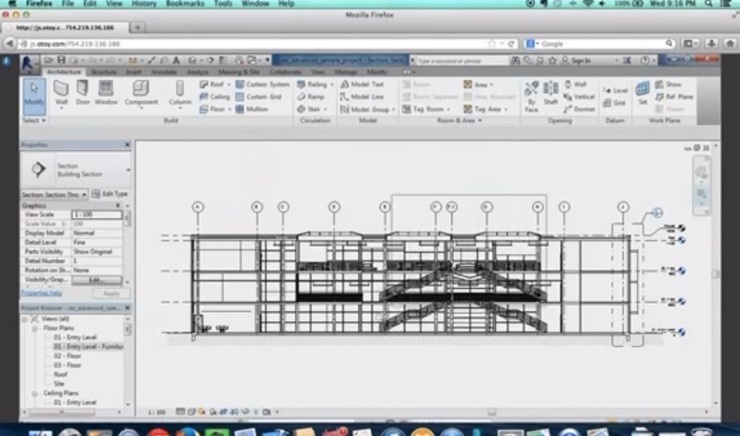
Task: Choose the Vertical opening tool
Action: 579,97
